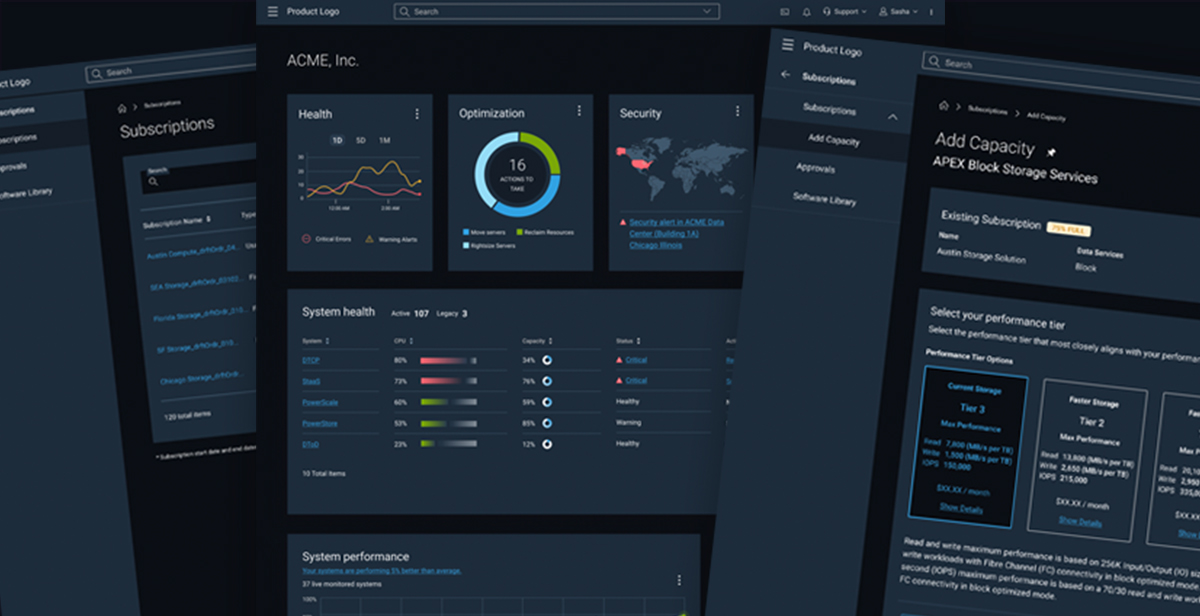Open the PowerScale system link
The image size is (1200, 616).
point(318,402)
